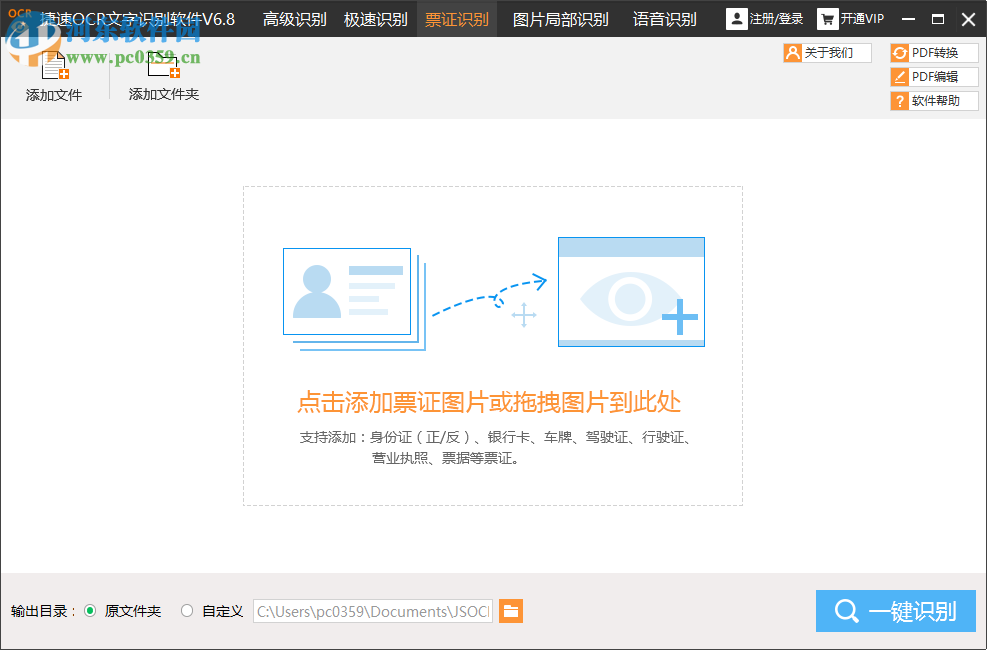Click the 一键识别 recognize button
Viewport: 987px width, 650px height.
(x=895, y=611)
